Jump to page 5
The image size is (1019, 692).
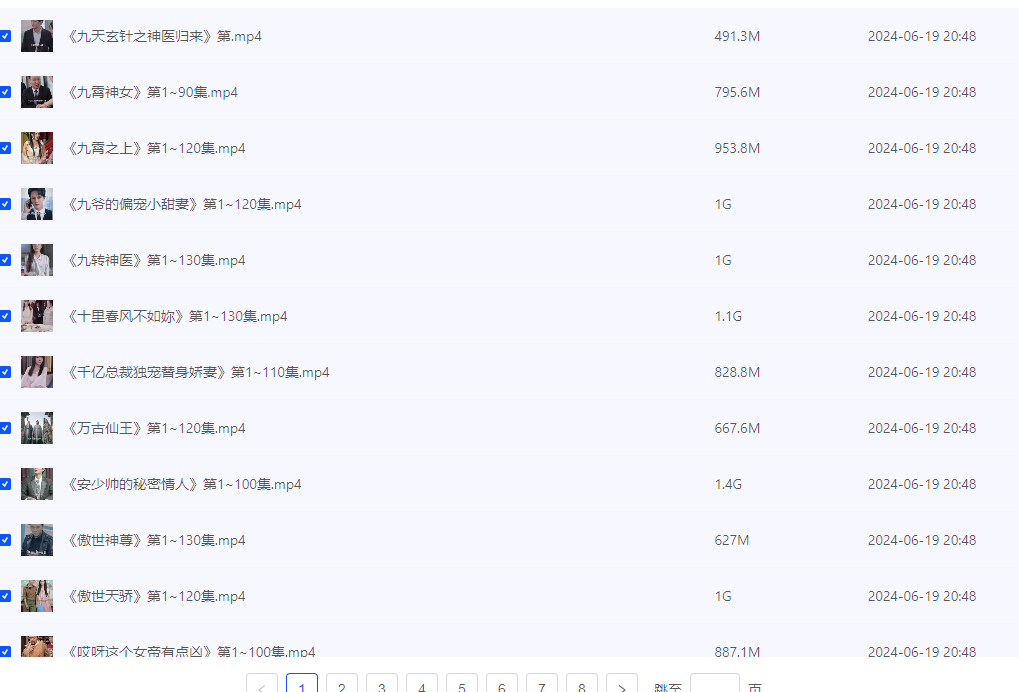click(461, 684)
